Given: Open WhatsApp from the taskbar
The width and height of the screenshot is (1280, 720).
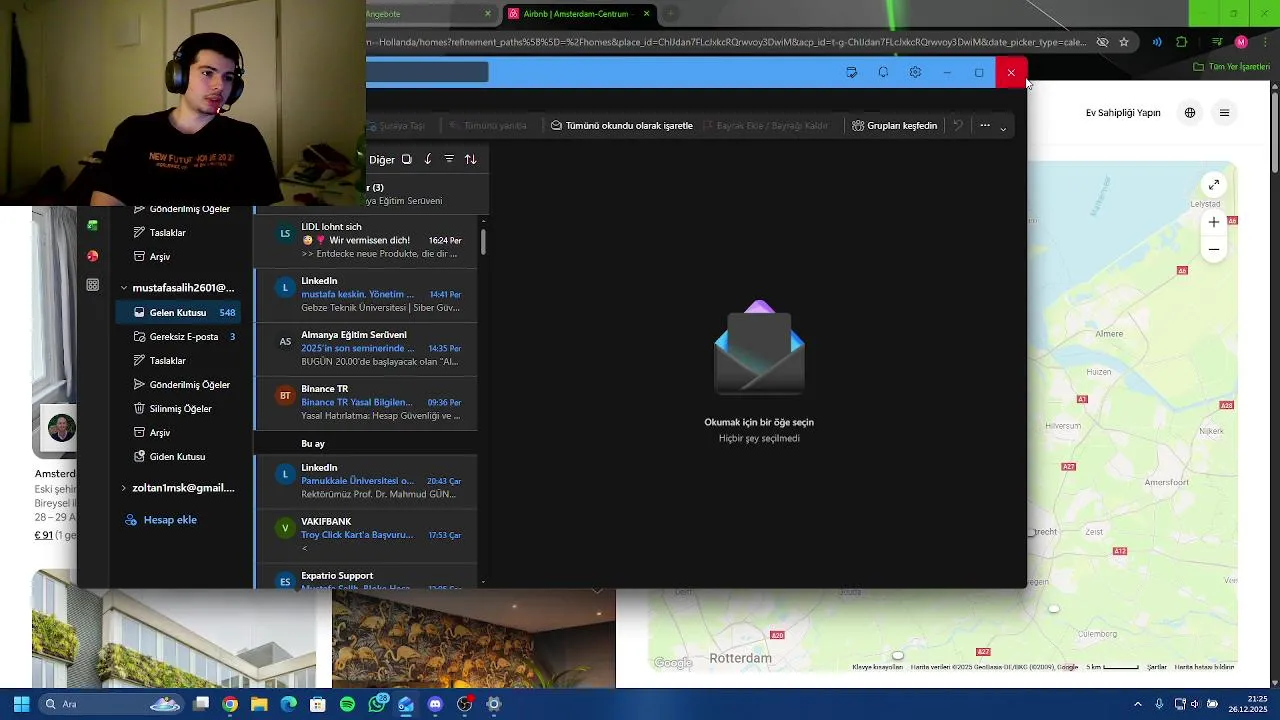Looking at the screenshot, I should click(x=377, y=704).
